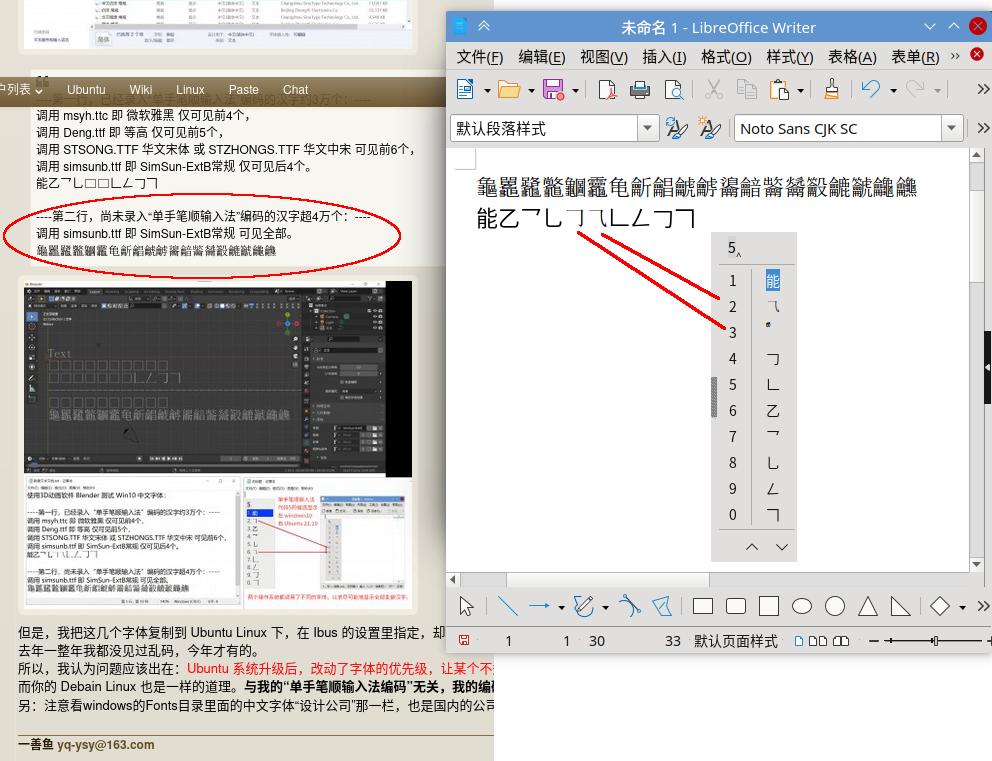
Task: Switch to single-page view layout
Action: click(798, 641)
